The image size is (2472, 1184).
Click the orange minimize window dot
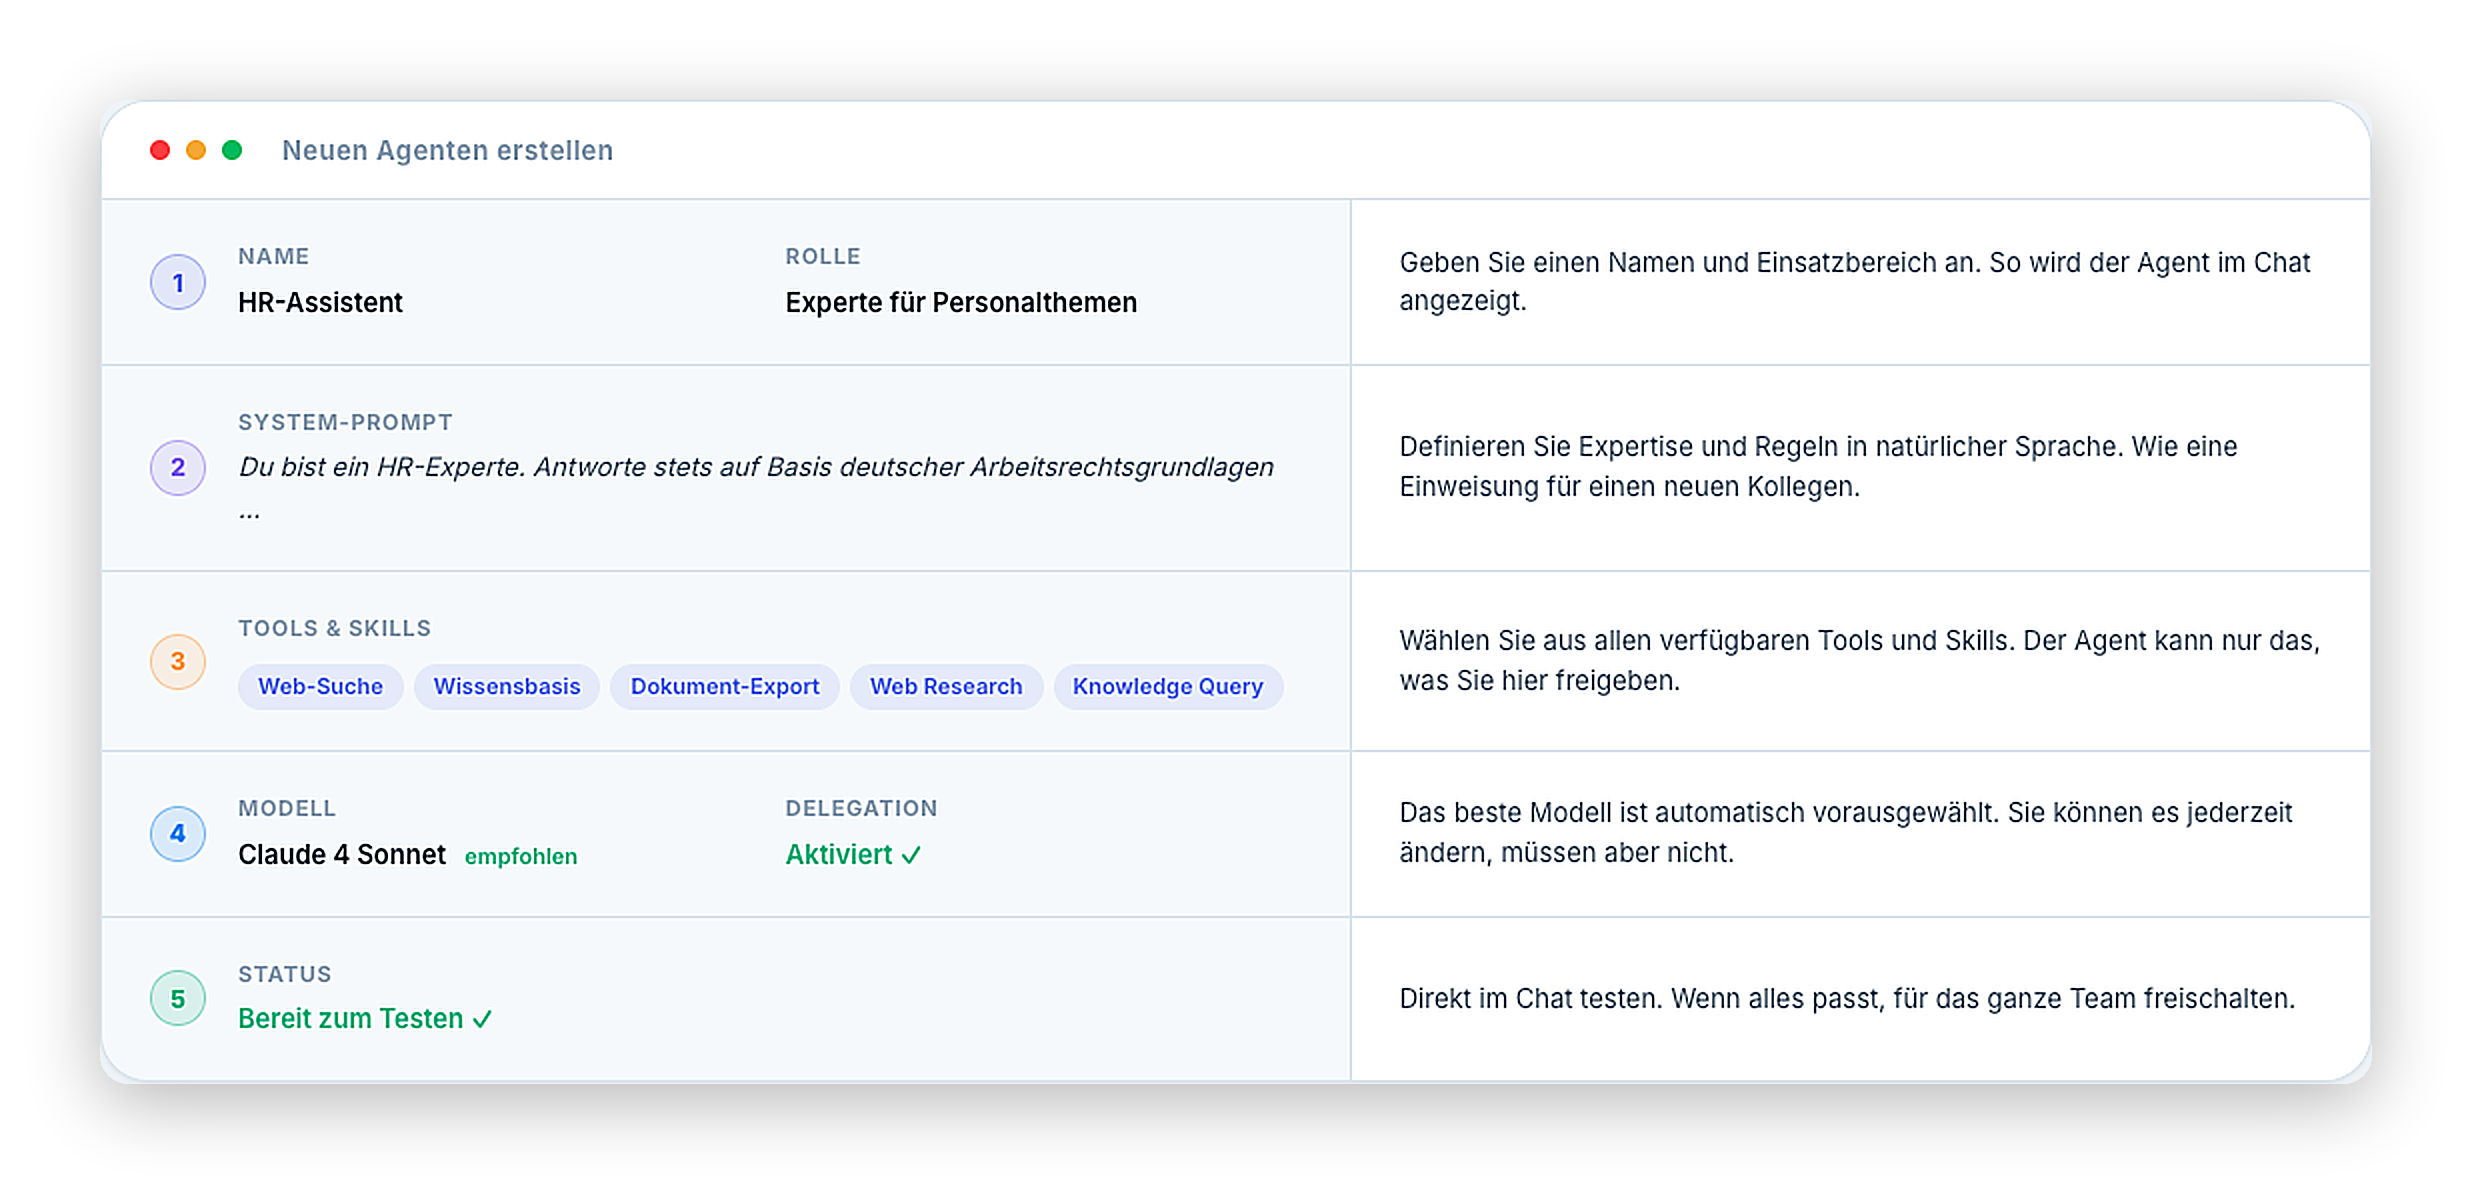(x=196, y=150)
